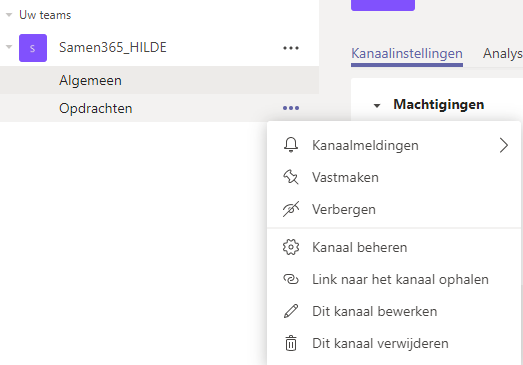Click the chain link icon in menu
Viewport: 523px width, 365px height.
point(291,279)
